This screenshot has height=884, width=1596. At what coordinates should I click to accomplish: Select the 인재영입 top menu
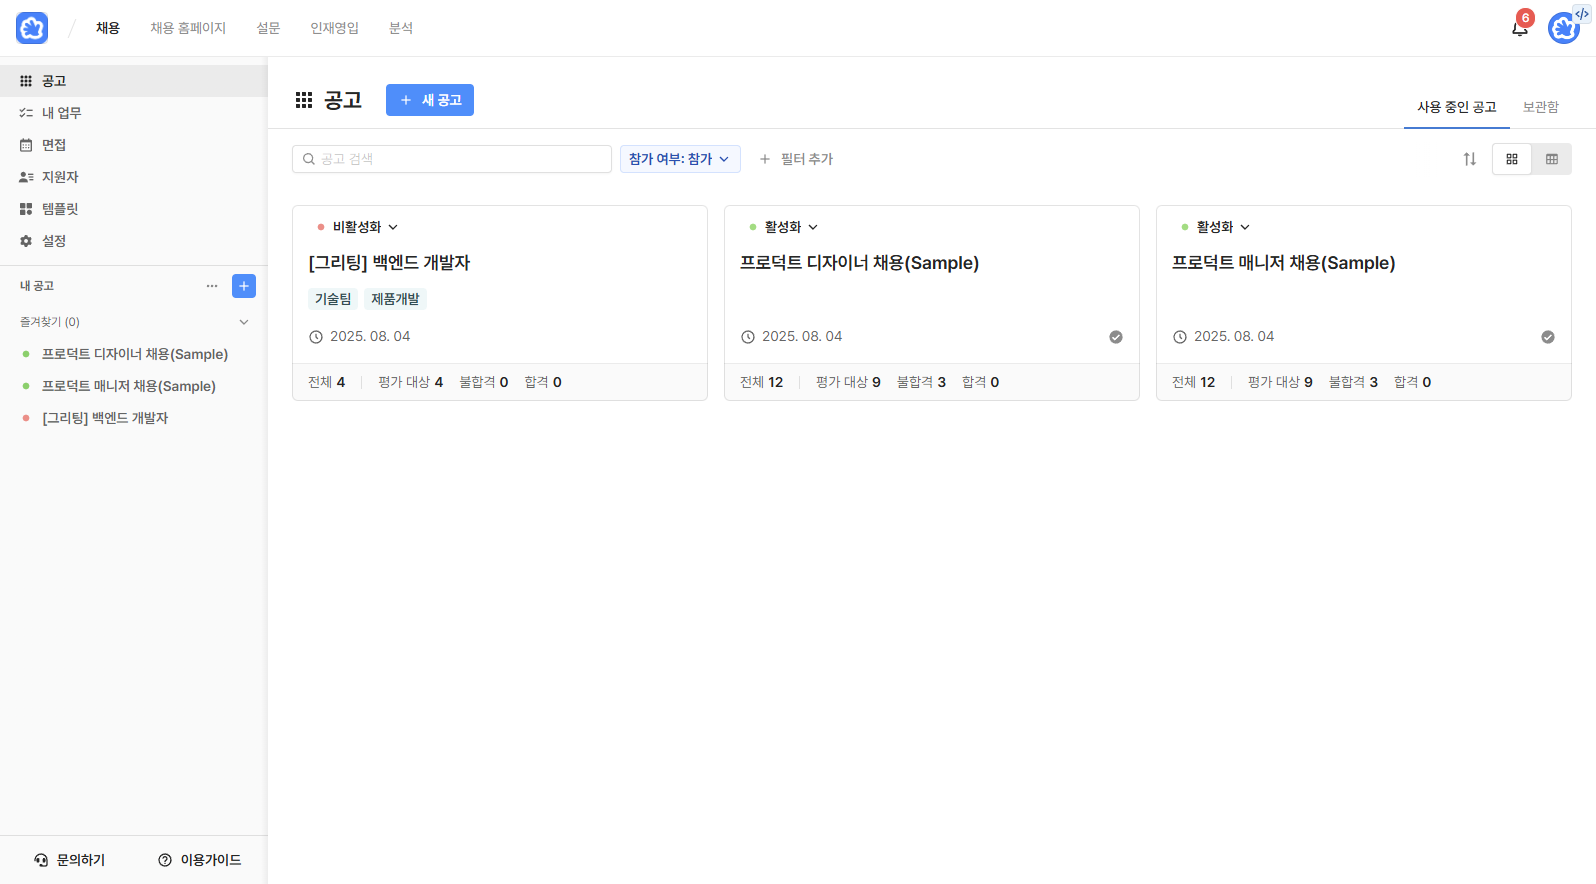334,28
